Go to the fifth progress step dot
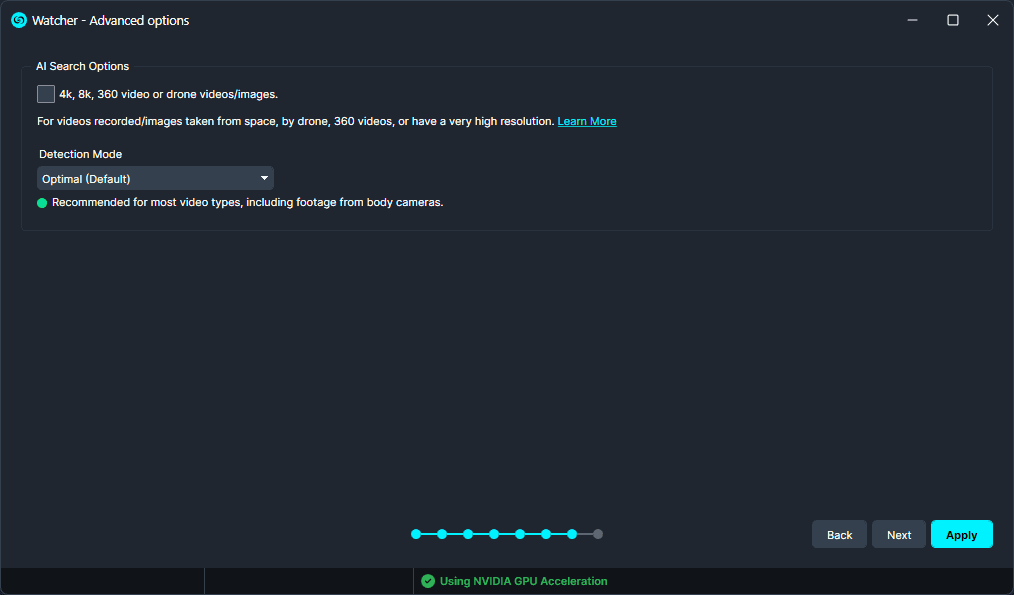The image size is (1014, 595). click(520, 534)
